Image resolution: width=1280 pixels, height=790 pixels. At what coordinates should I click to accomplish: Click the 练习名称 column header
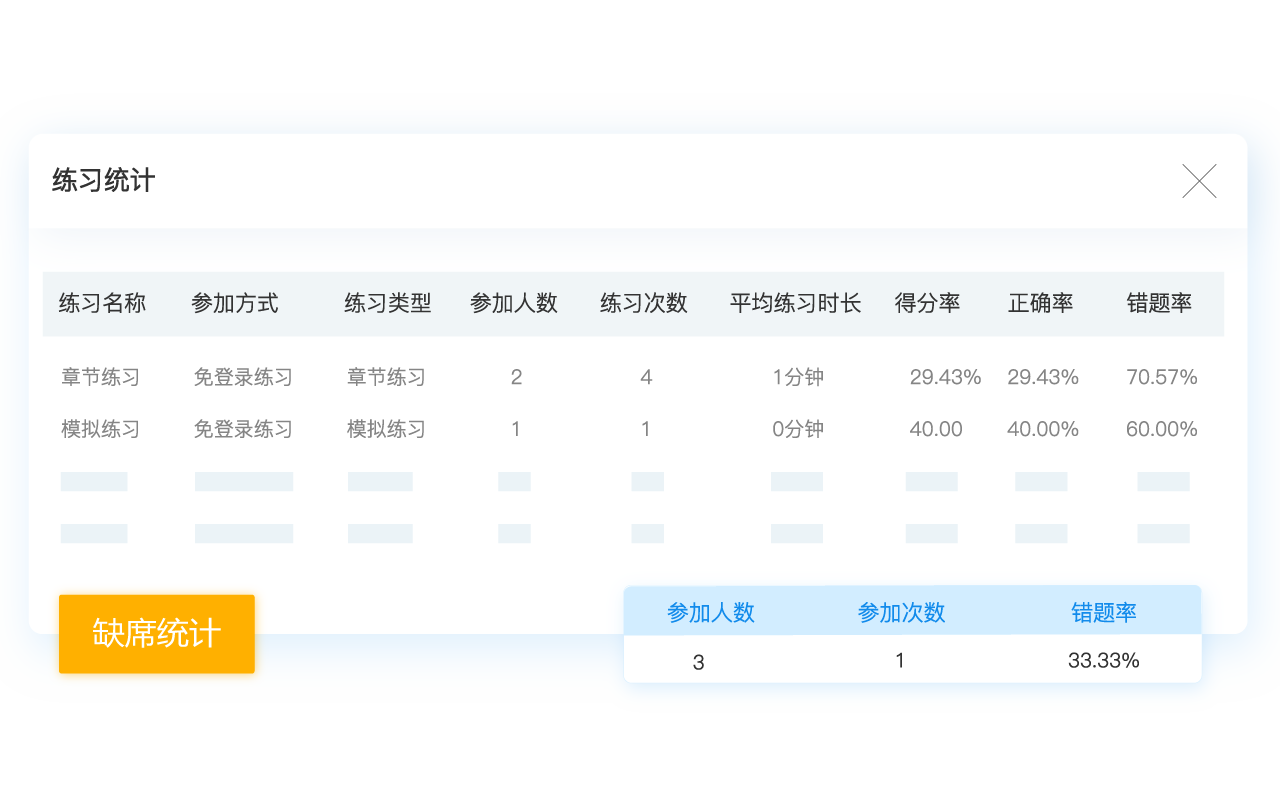click(x=102, y=304)
